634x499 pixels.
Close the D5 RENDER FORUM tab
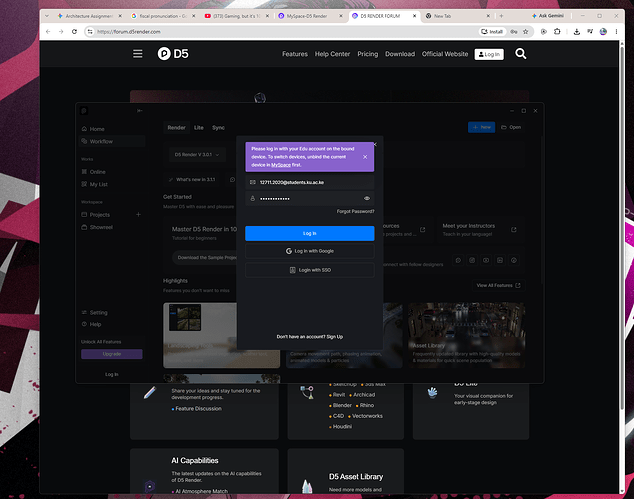pyautogui.click(x=414, y=16)
